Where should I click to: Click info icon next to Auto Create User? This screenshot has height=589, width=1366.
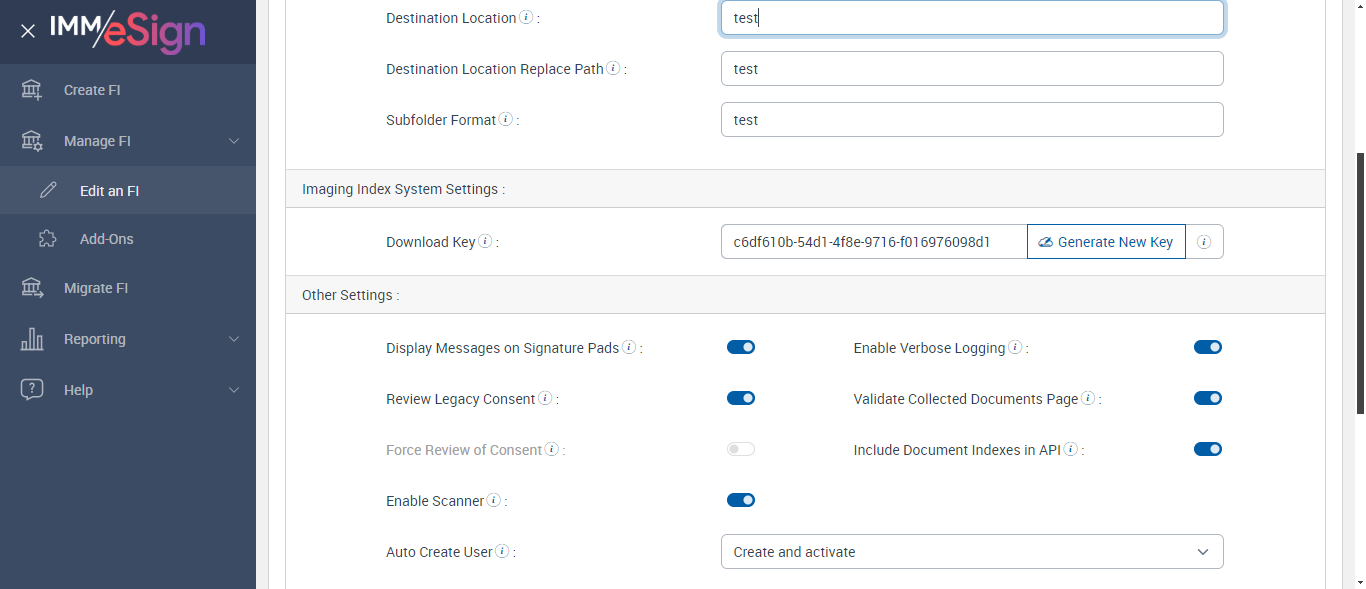(502, 552)
